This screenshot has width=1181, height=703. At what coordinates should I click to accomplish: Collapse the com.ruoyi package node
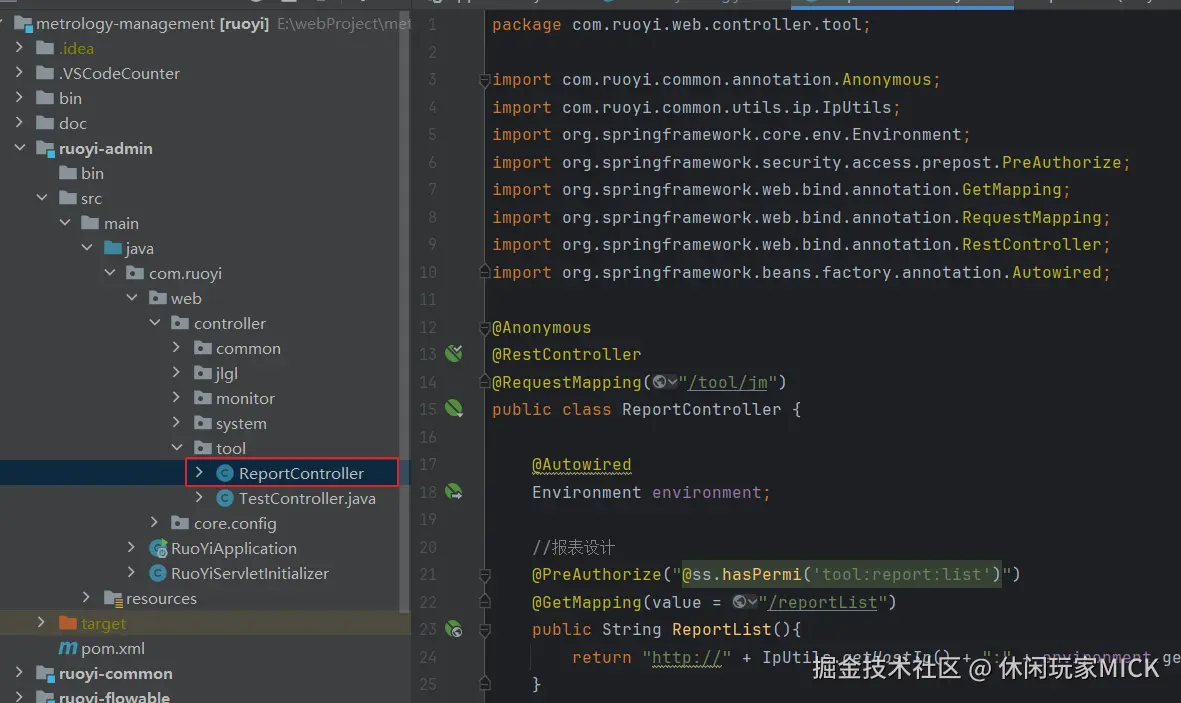coord(110,272)
